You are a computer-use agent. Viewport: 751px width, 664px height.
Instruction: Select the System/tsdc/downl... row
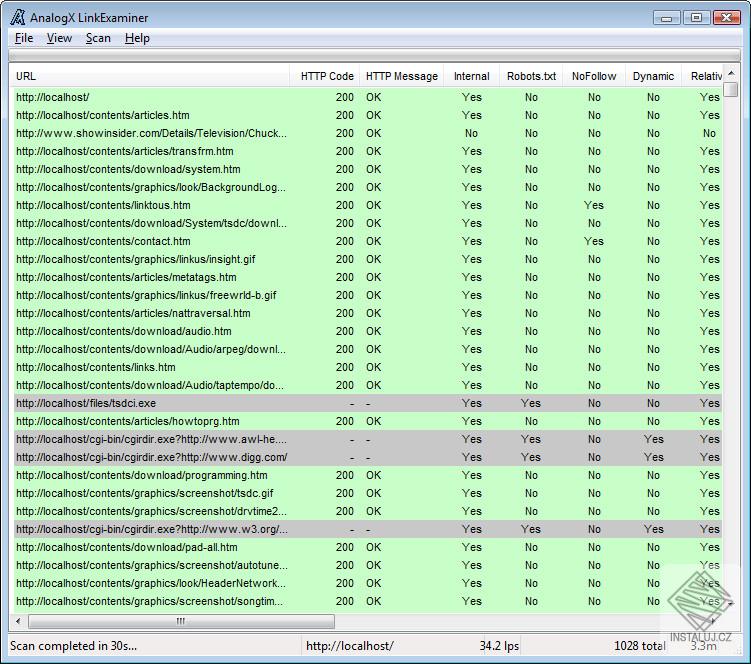(x=367, y=223)
